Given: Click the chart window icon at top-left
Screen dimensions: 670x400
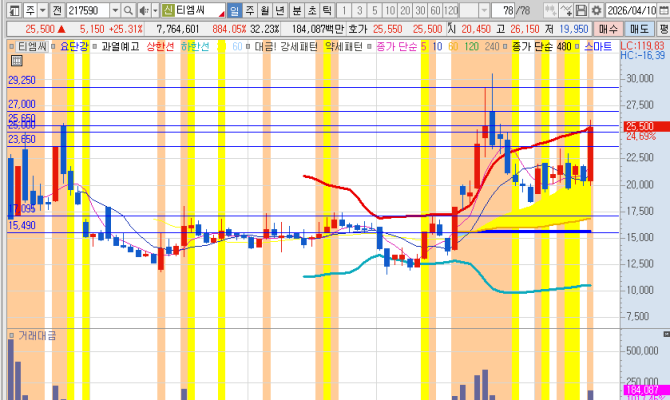Looking at the screenshot, I should click(x=9, y=9).
